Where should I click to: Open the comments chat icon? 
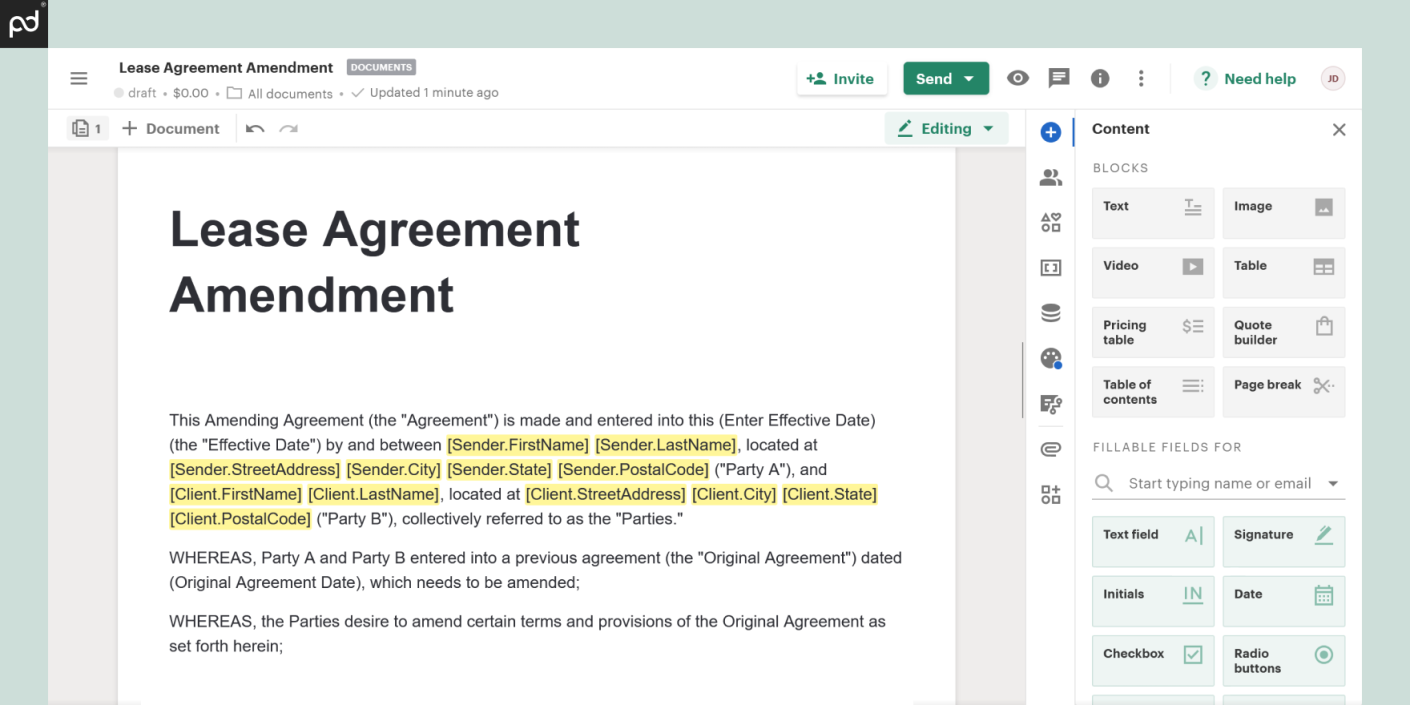(1059, 78)
